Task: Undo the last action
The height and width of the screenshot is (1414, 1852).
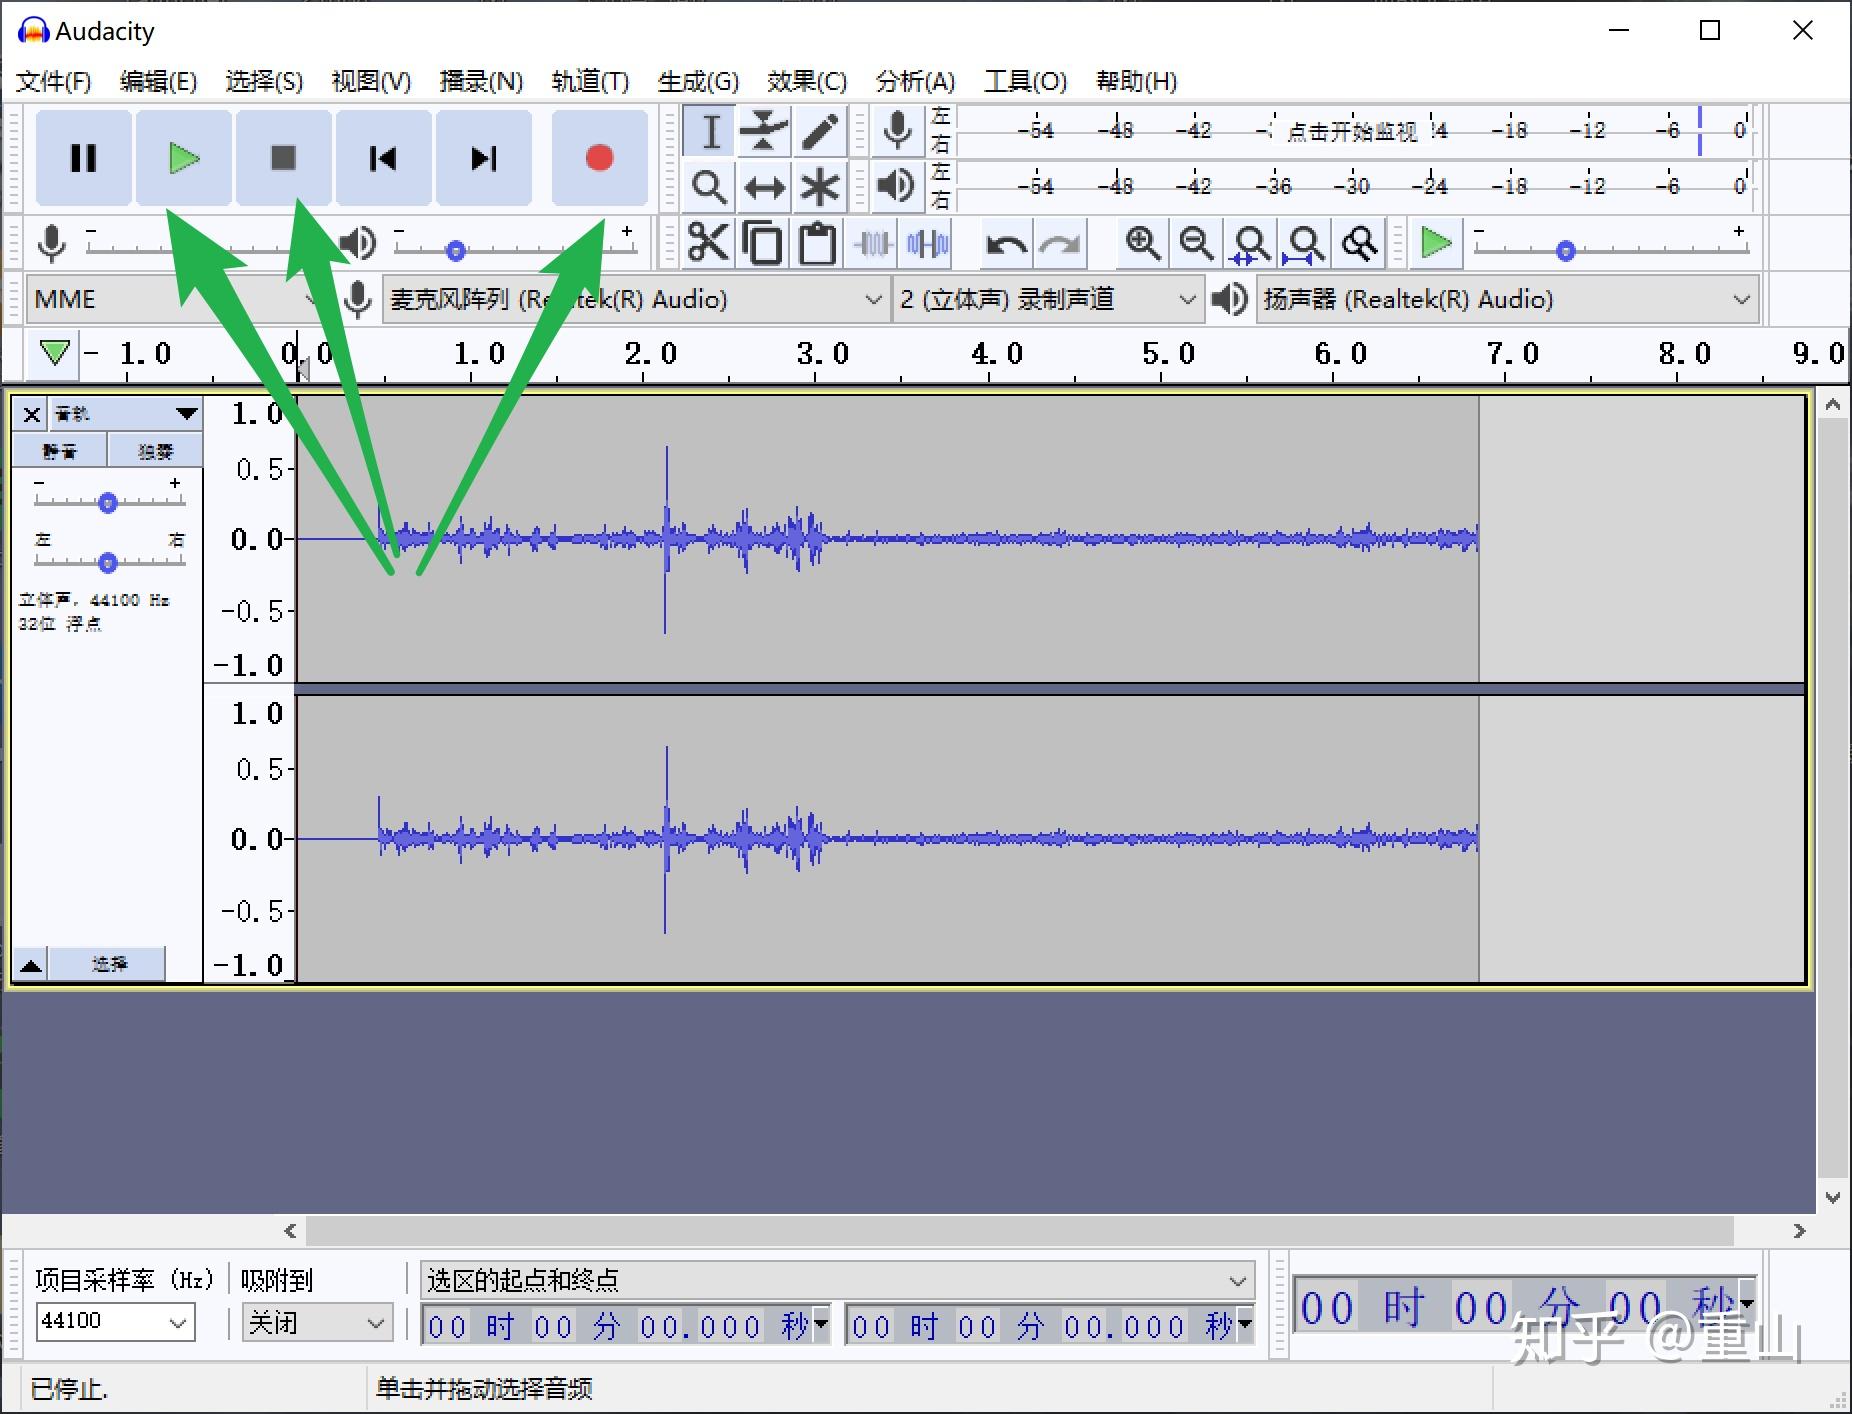Action: click(x=1005, y=243)
